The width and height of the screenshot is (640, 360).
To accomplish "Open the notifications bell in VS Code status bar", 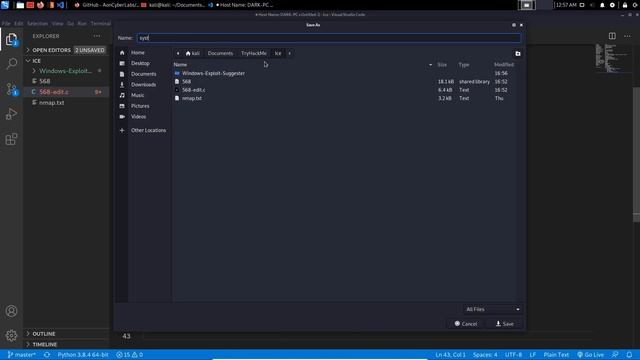I will (x=629, y=355).
